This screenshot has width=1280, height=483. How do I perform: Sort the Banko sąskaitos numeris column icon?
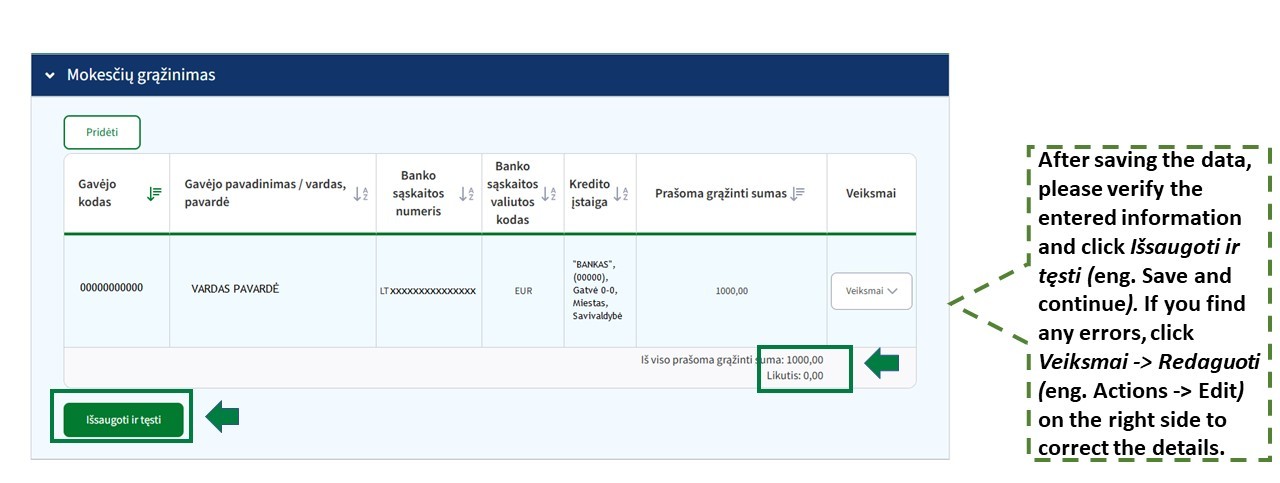[x=466, y=194]
